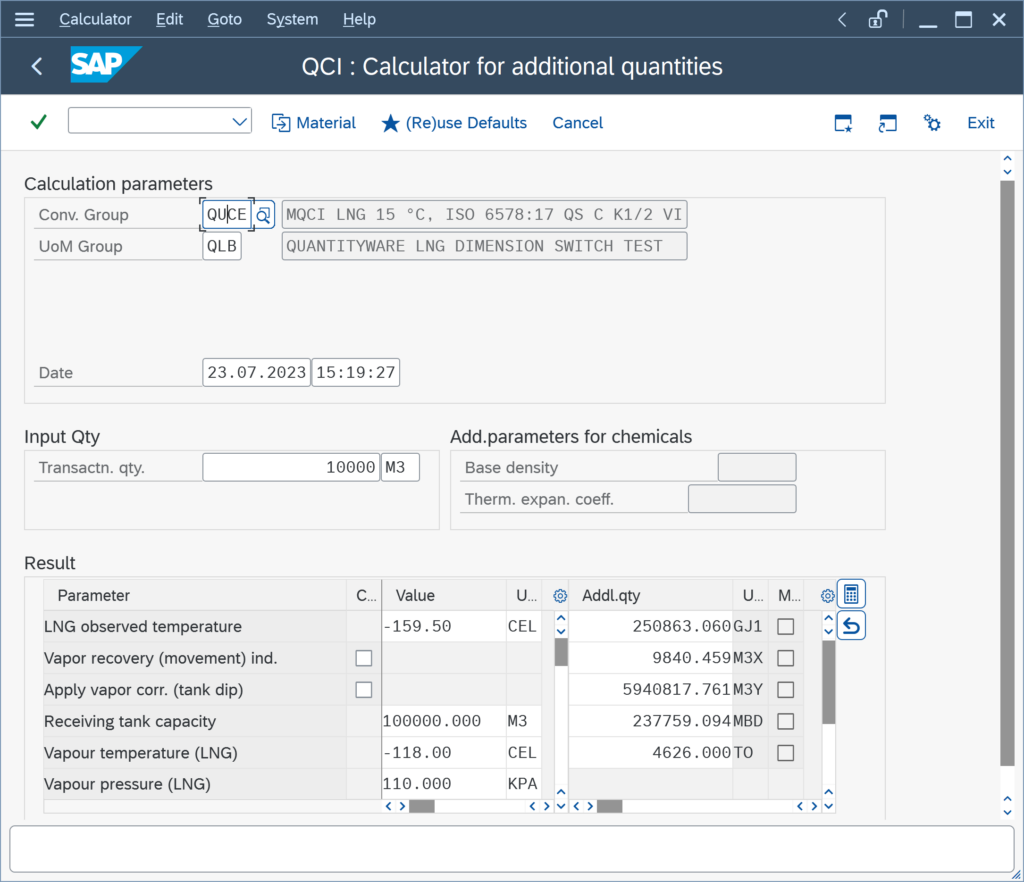
Task: Click the Value column header
Action: (x=443, y=595)
